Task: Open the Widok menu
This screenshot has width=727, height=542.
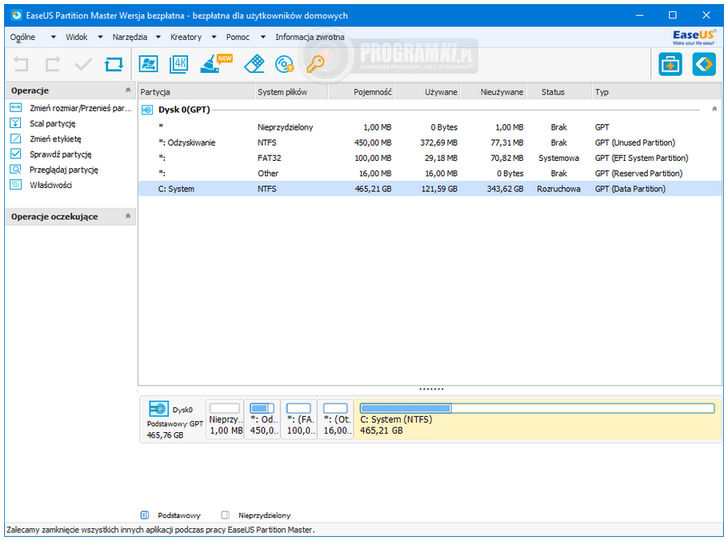Action: pyautogui.click(x=77, y=37)
